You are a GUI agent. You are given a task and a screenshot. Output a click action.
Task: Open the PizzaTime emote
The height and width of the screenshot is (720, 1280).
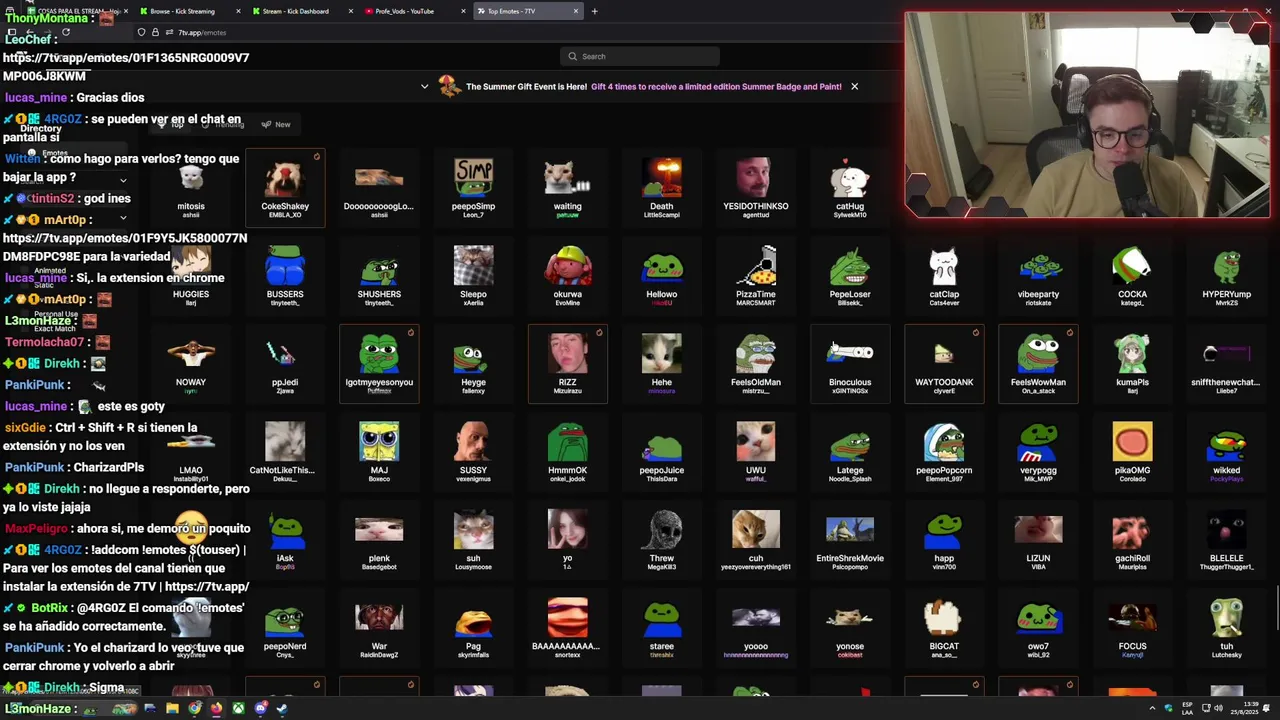click(x=756, y=276)
